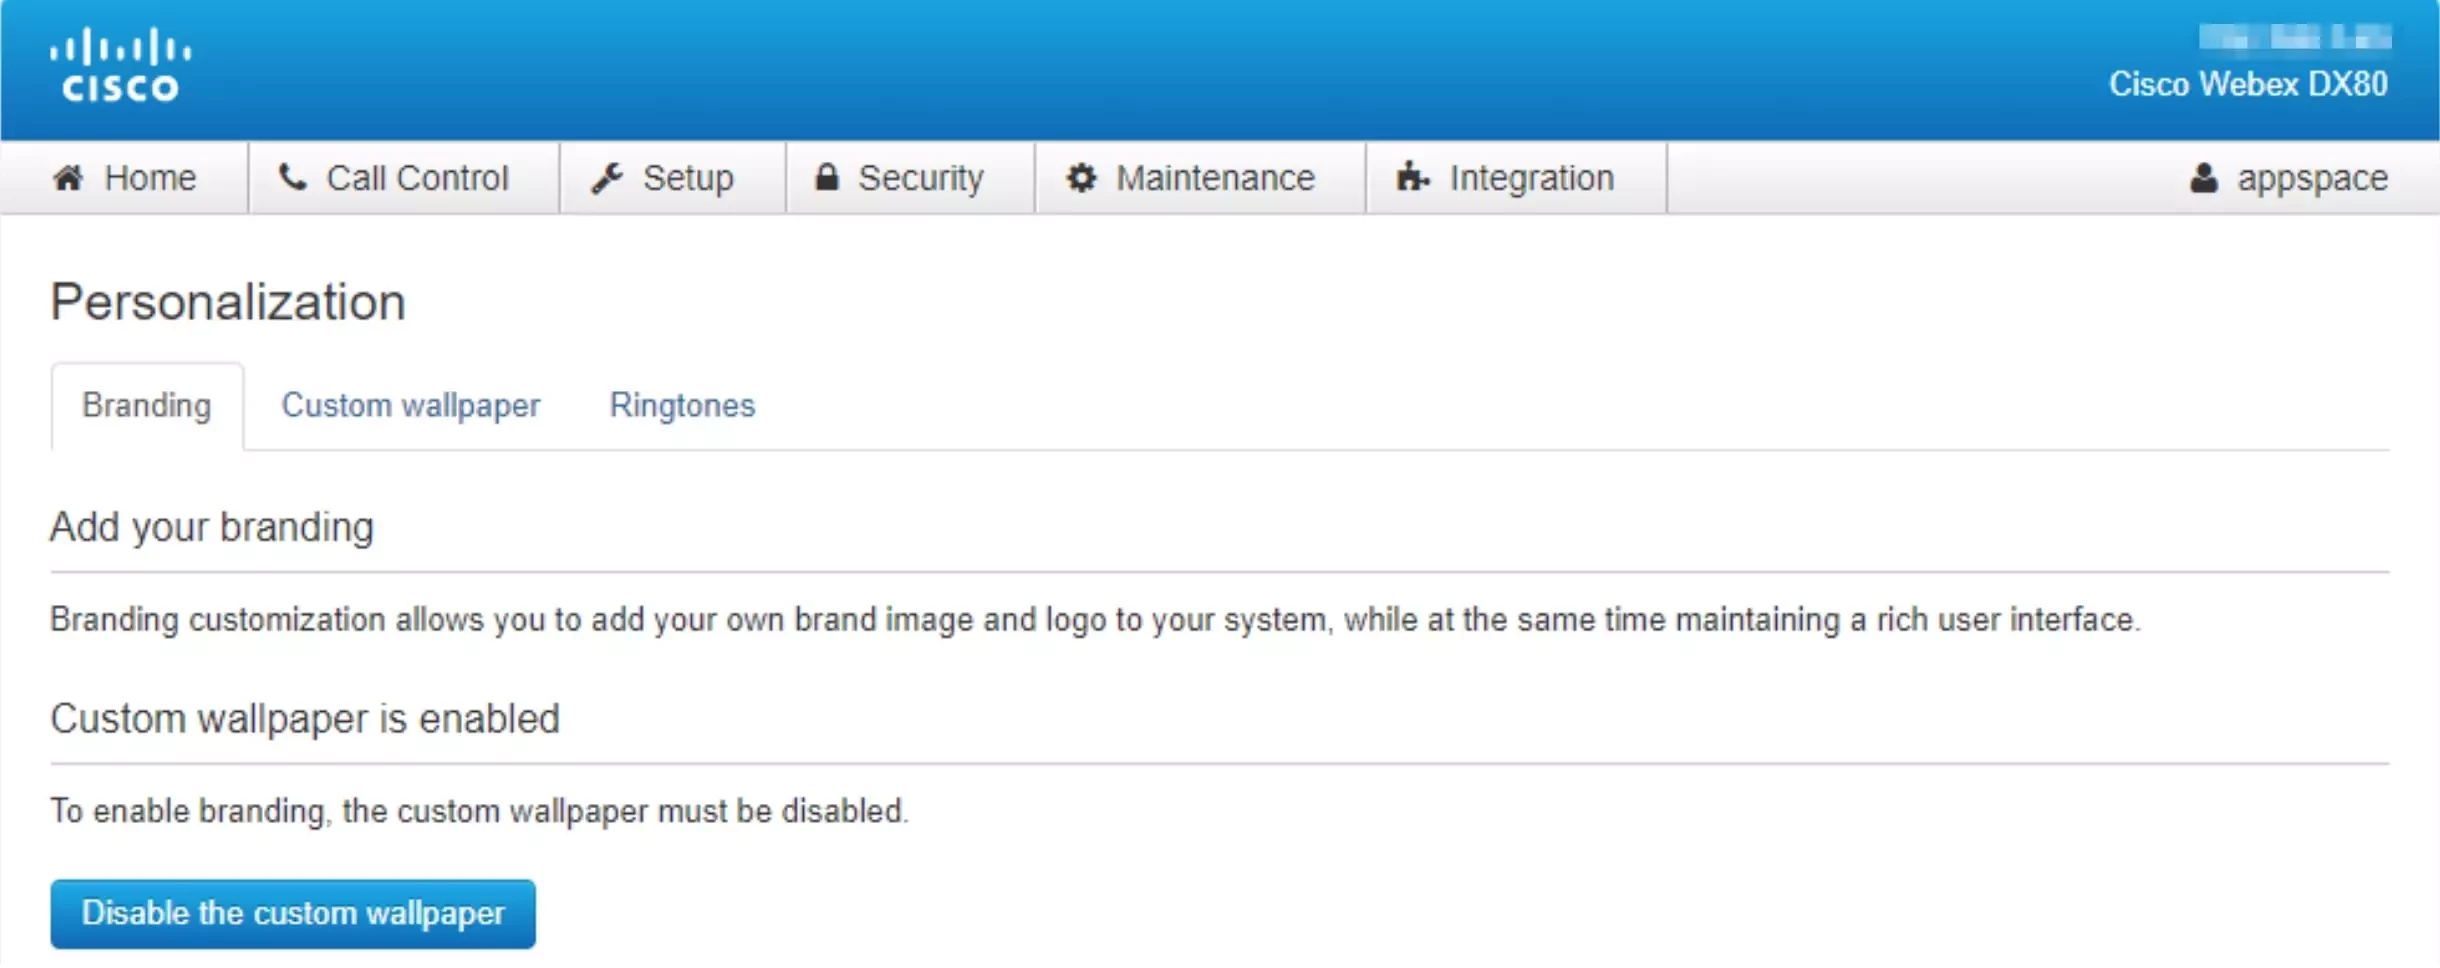Open the appspace user menu
2440x968 pixels.
2288,178
